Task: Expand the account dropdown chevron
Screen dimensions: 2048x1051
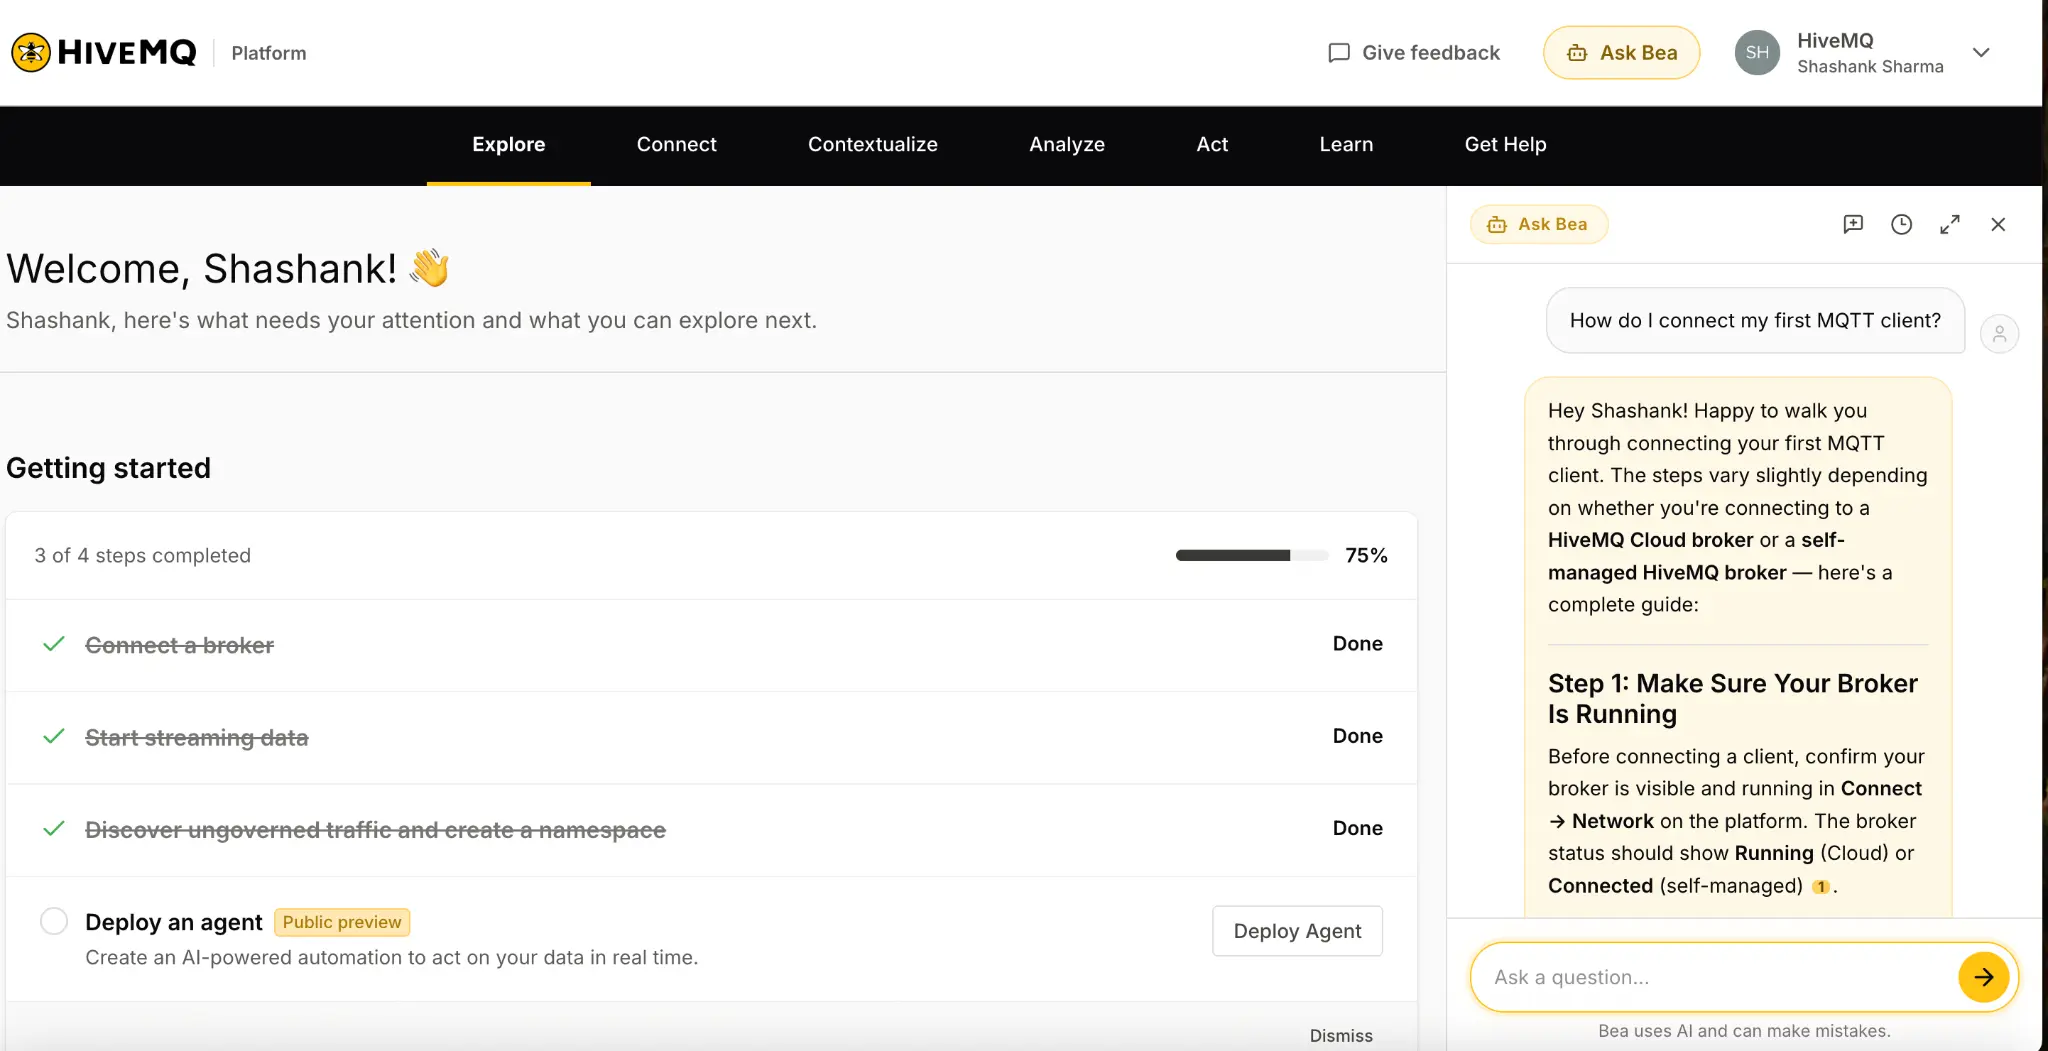Action: pyautogui.click(x=1981, y=53)
